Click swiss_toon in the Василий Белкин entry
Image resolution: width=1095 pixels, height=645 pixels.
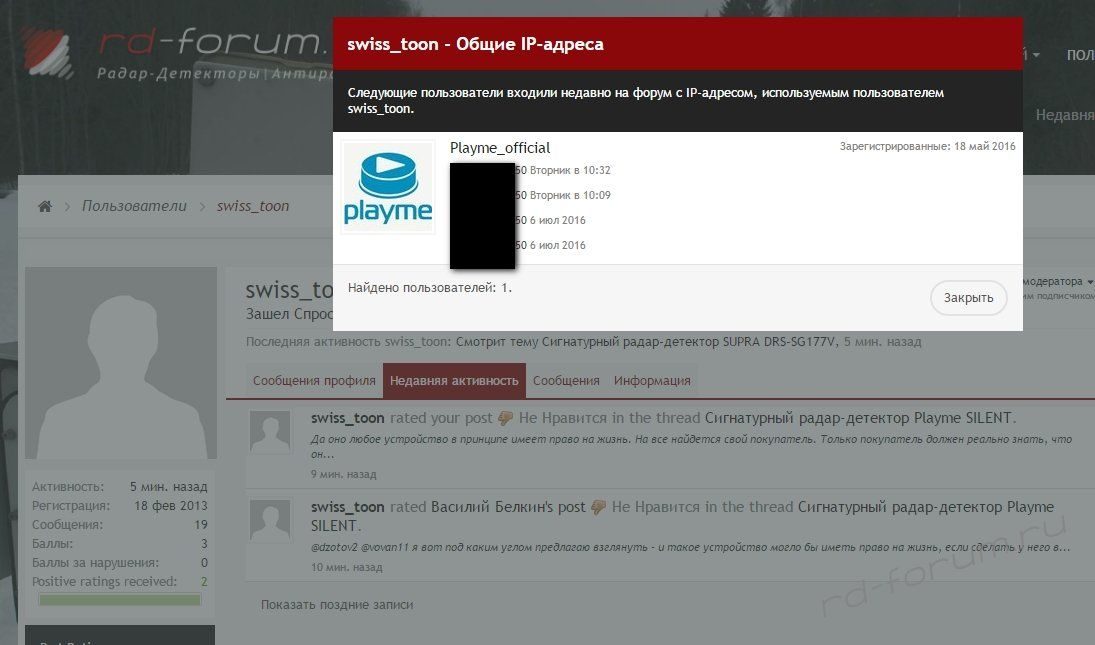click(348, 507)
